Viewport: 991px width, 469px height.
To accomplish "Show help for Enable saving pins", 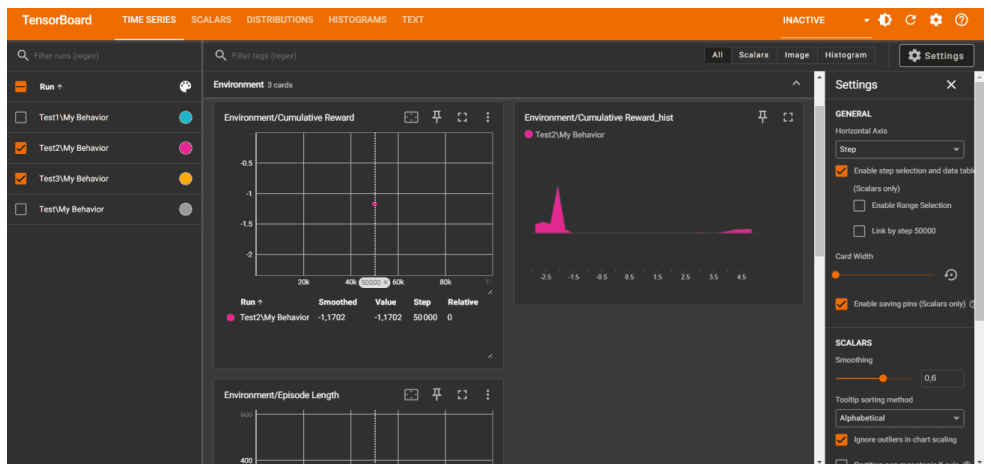I will tap(971, 304).
